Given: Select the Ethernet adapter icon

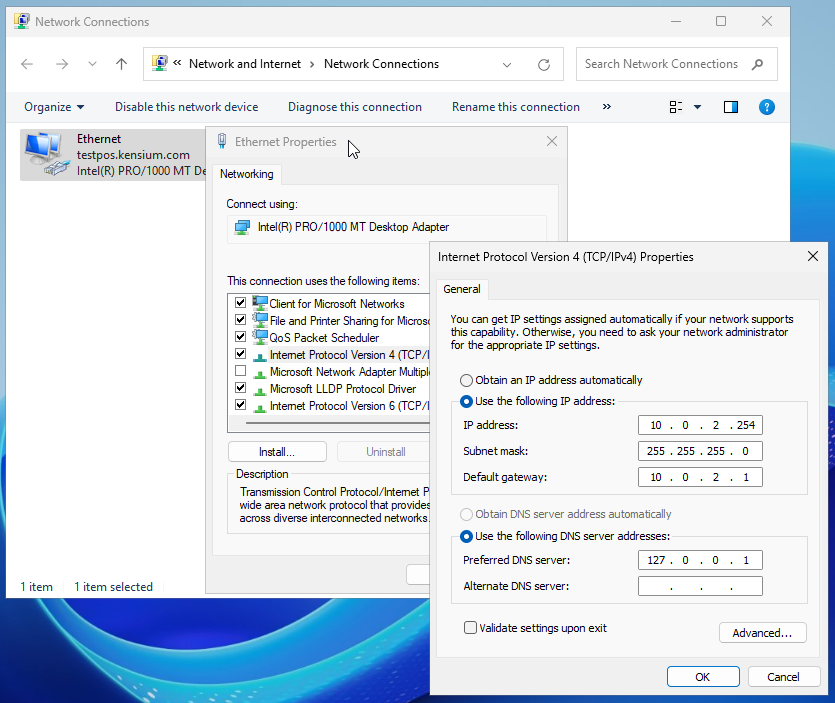Looking at the screenshot, I should [46, 154].
